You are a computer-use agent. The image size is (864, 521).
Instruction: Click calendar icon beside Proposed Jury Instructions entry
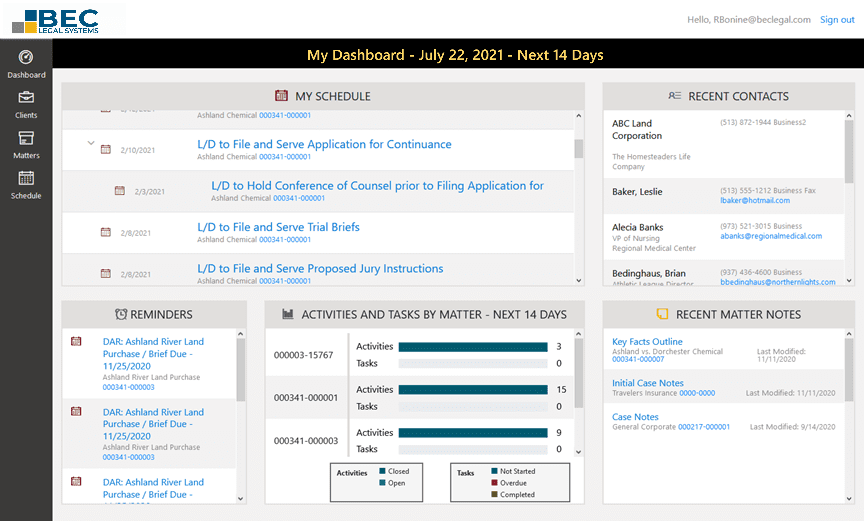(x=106, y=273)
